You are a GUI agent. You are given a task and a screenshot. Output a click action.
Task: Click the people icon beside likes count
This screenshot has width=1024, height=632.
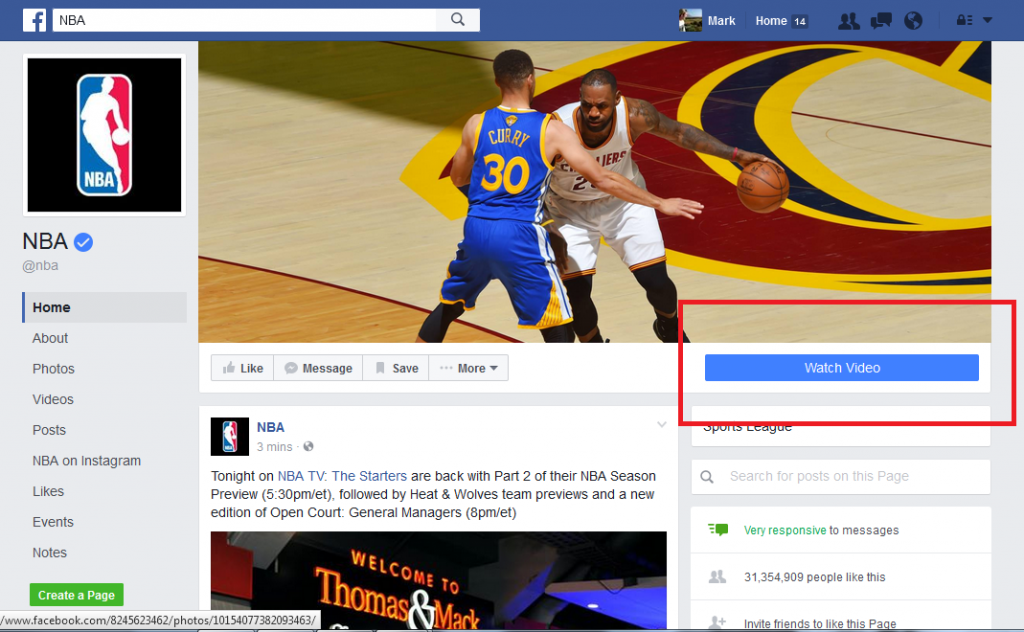[x=717, y=577]
